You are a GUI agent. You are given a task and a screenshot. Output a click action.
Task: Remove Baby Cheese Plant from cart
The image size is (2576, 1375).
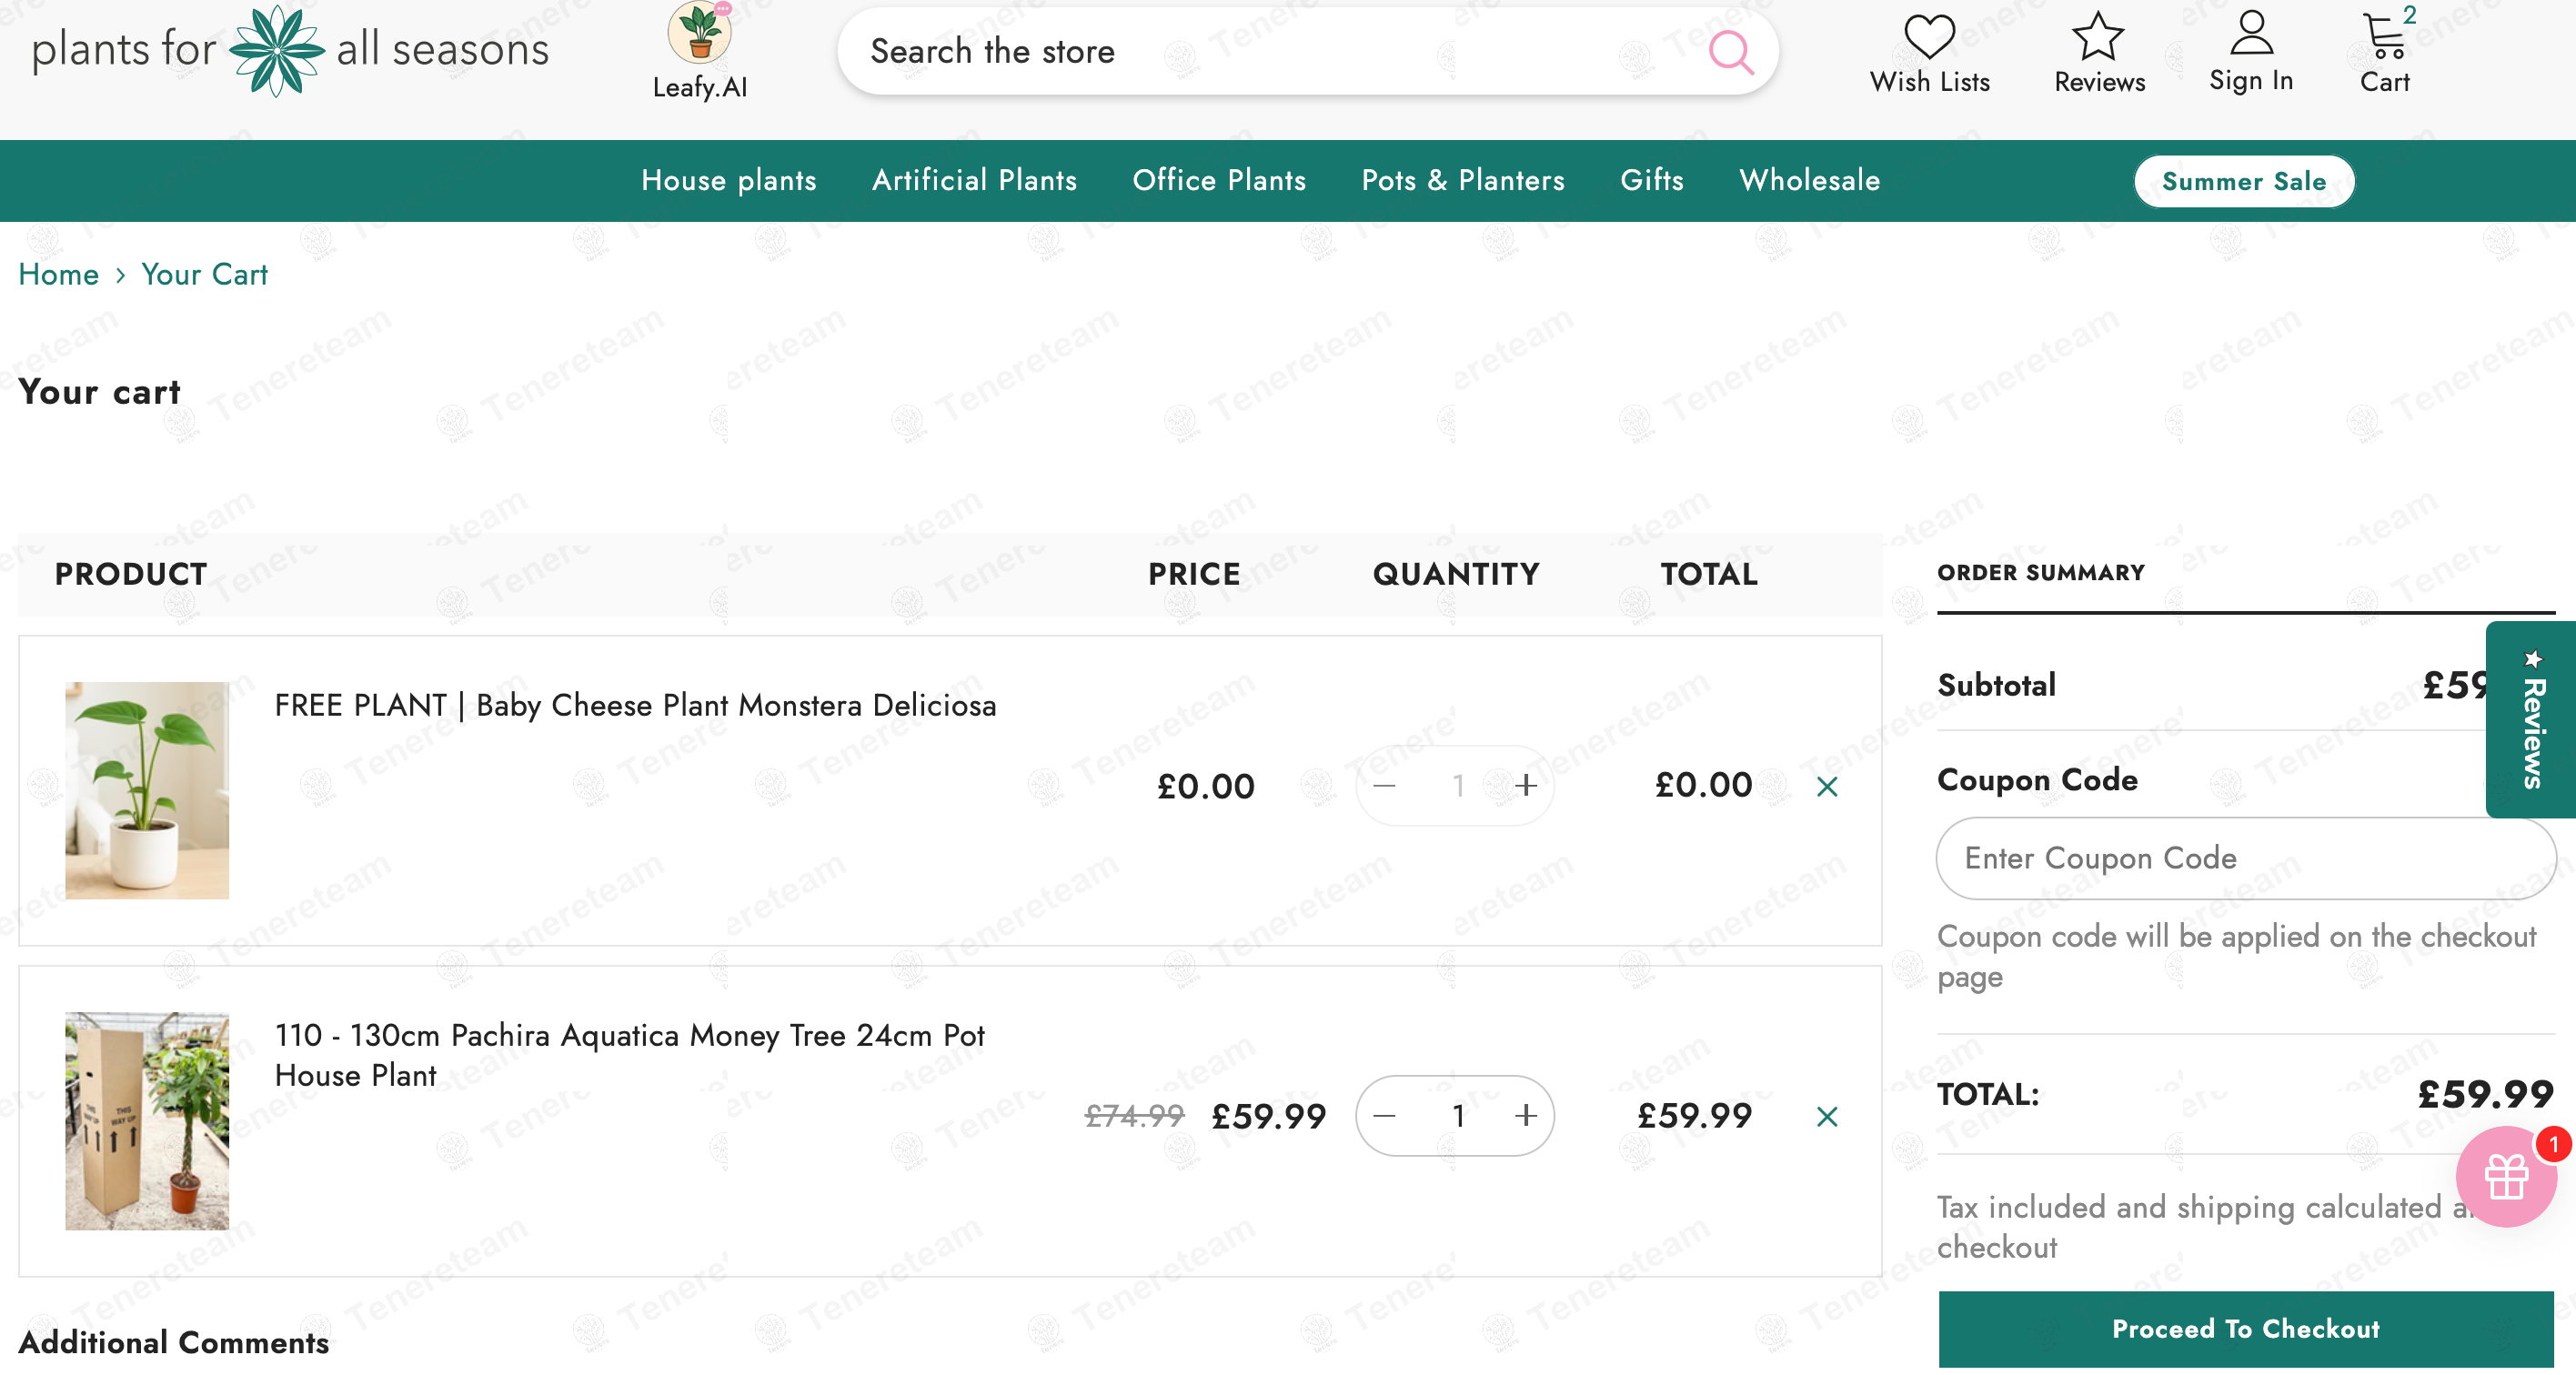click(x=1827, y=787)
